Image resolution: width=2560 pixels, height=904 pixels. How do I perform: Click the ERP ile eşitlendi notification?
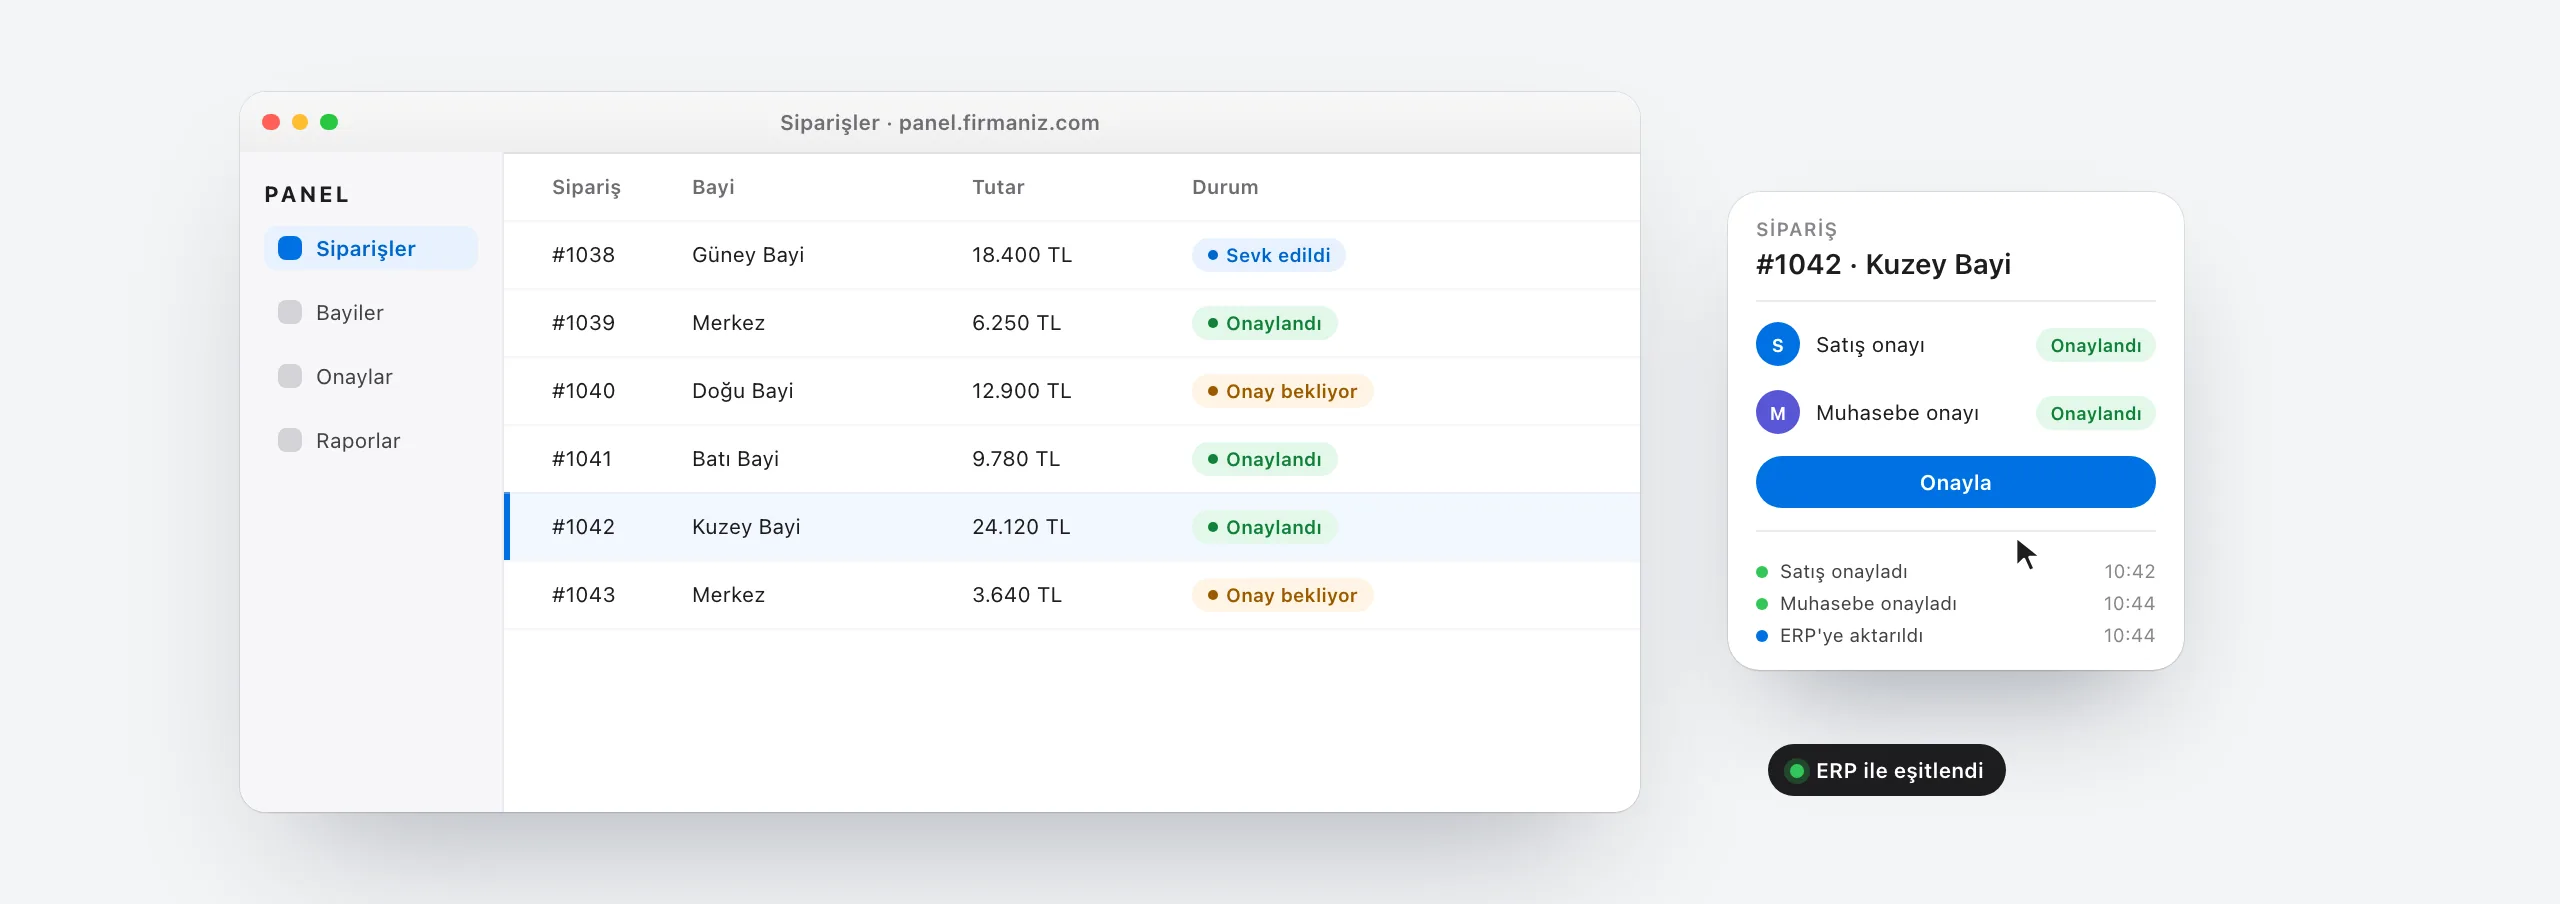[x=1887, y=770]
